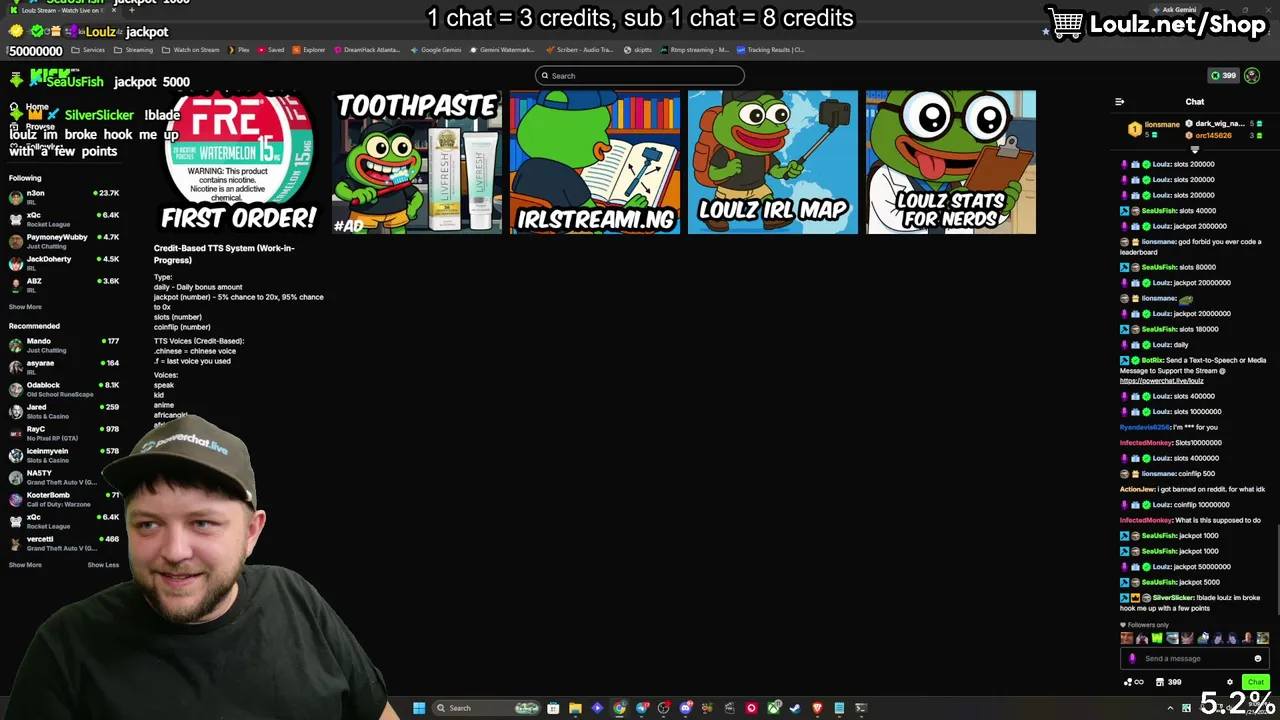The image size is (1280, 720).
Task: Click the green Chat send button
Action: [1256, 682]
